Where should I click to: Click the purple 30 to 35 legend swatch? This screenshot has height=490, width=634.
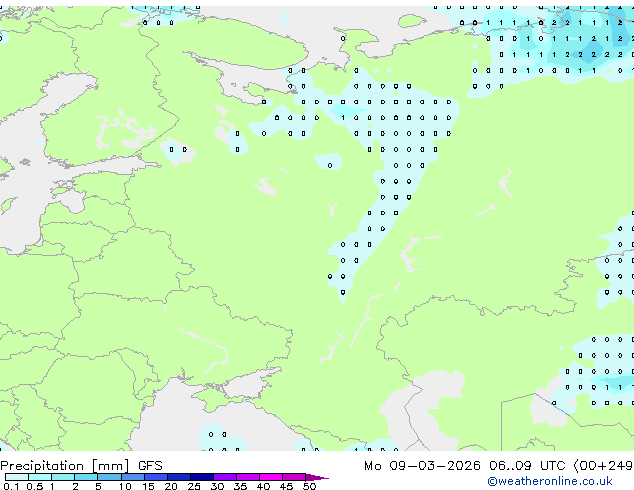[224, 477]
